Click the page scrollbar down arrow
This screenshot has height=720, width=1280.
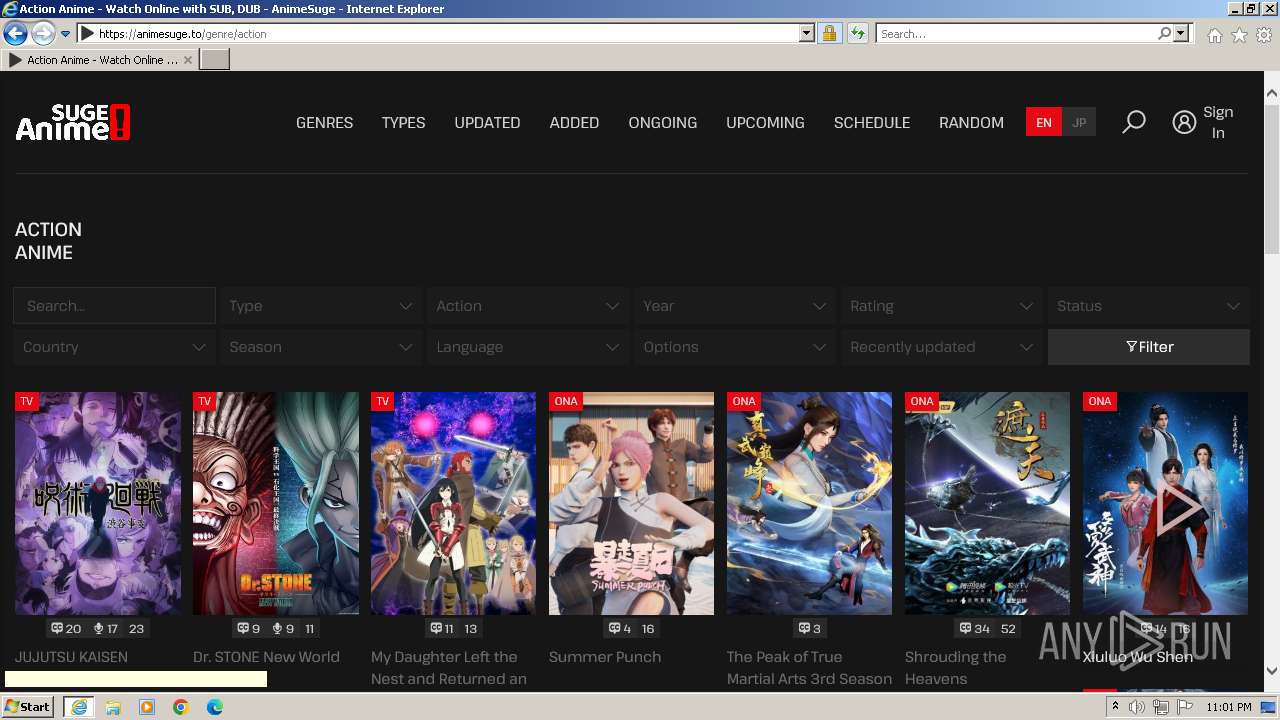coord(1272,671)
